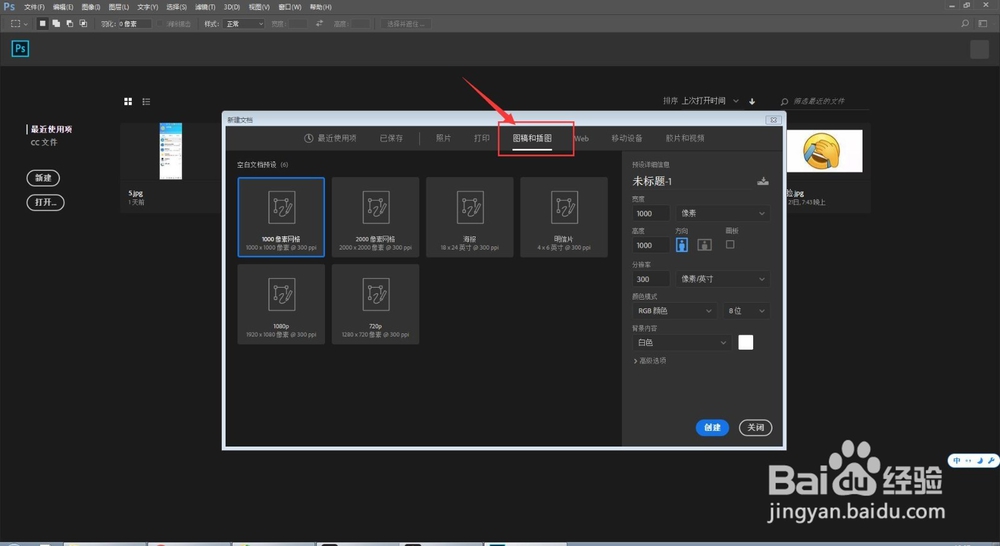Open the 样式 style dropdown
1000x546 pixels.
pos(244,24)
